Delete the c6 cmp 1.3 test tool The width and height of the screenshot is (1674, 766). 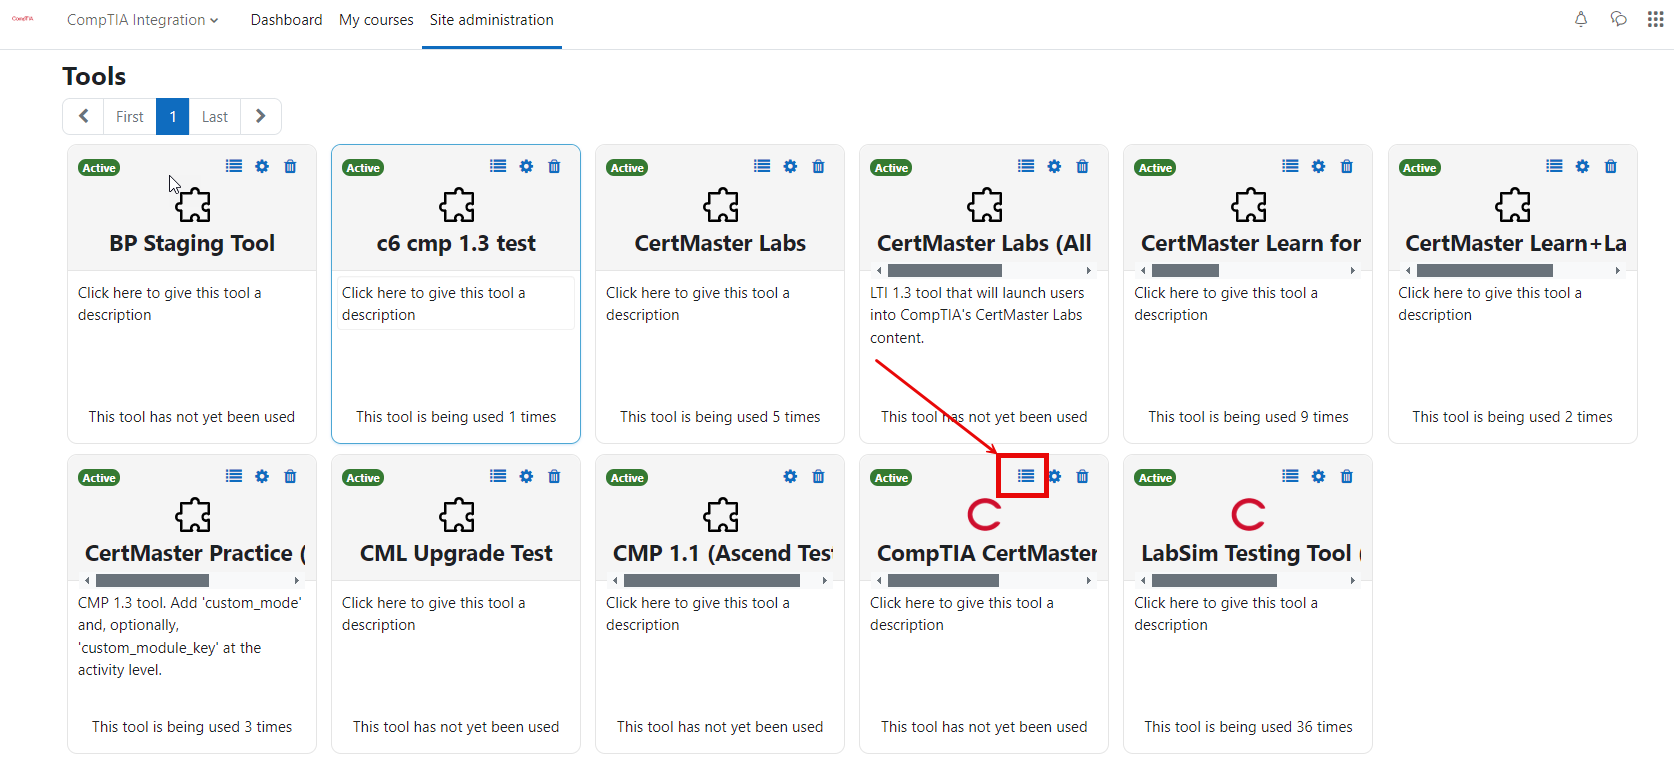tap(554, 166)
